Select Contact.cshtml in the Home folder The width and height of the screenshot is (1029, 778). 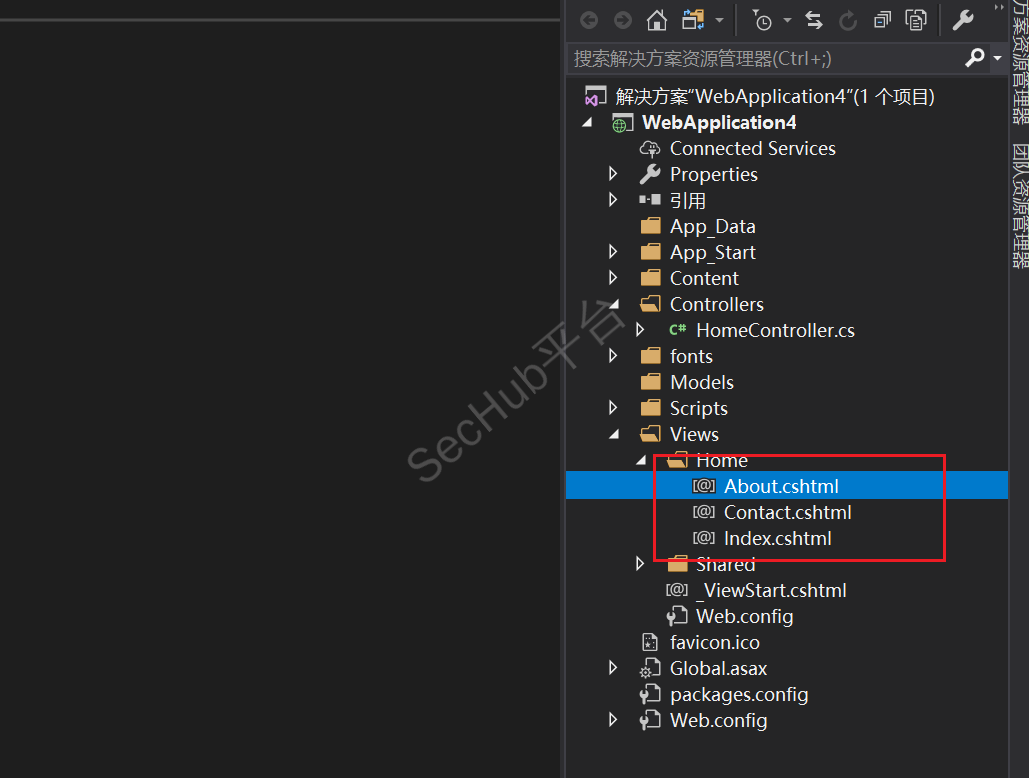tap(787, 512)
